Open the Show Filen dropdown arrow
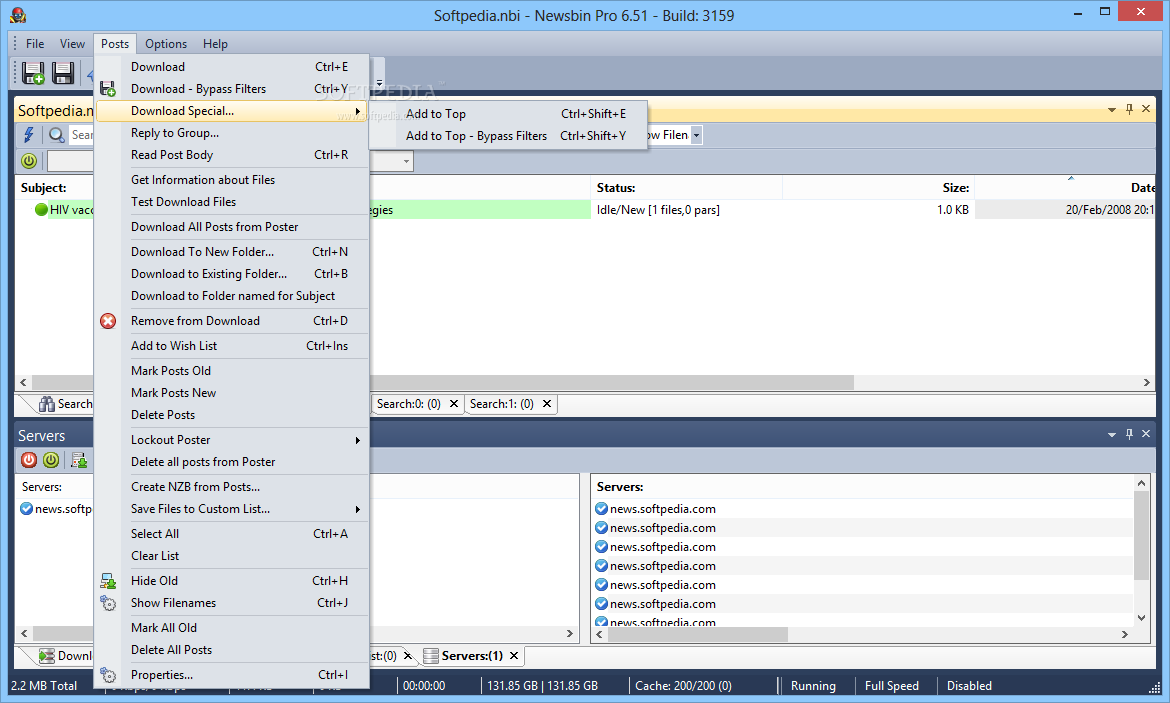This screenshot has height=703, width=1170. (x=696, y=135)
